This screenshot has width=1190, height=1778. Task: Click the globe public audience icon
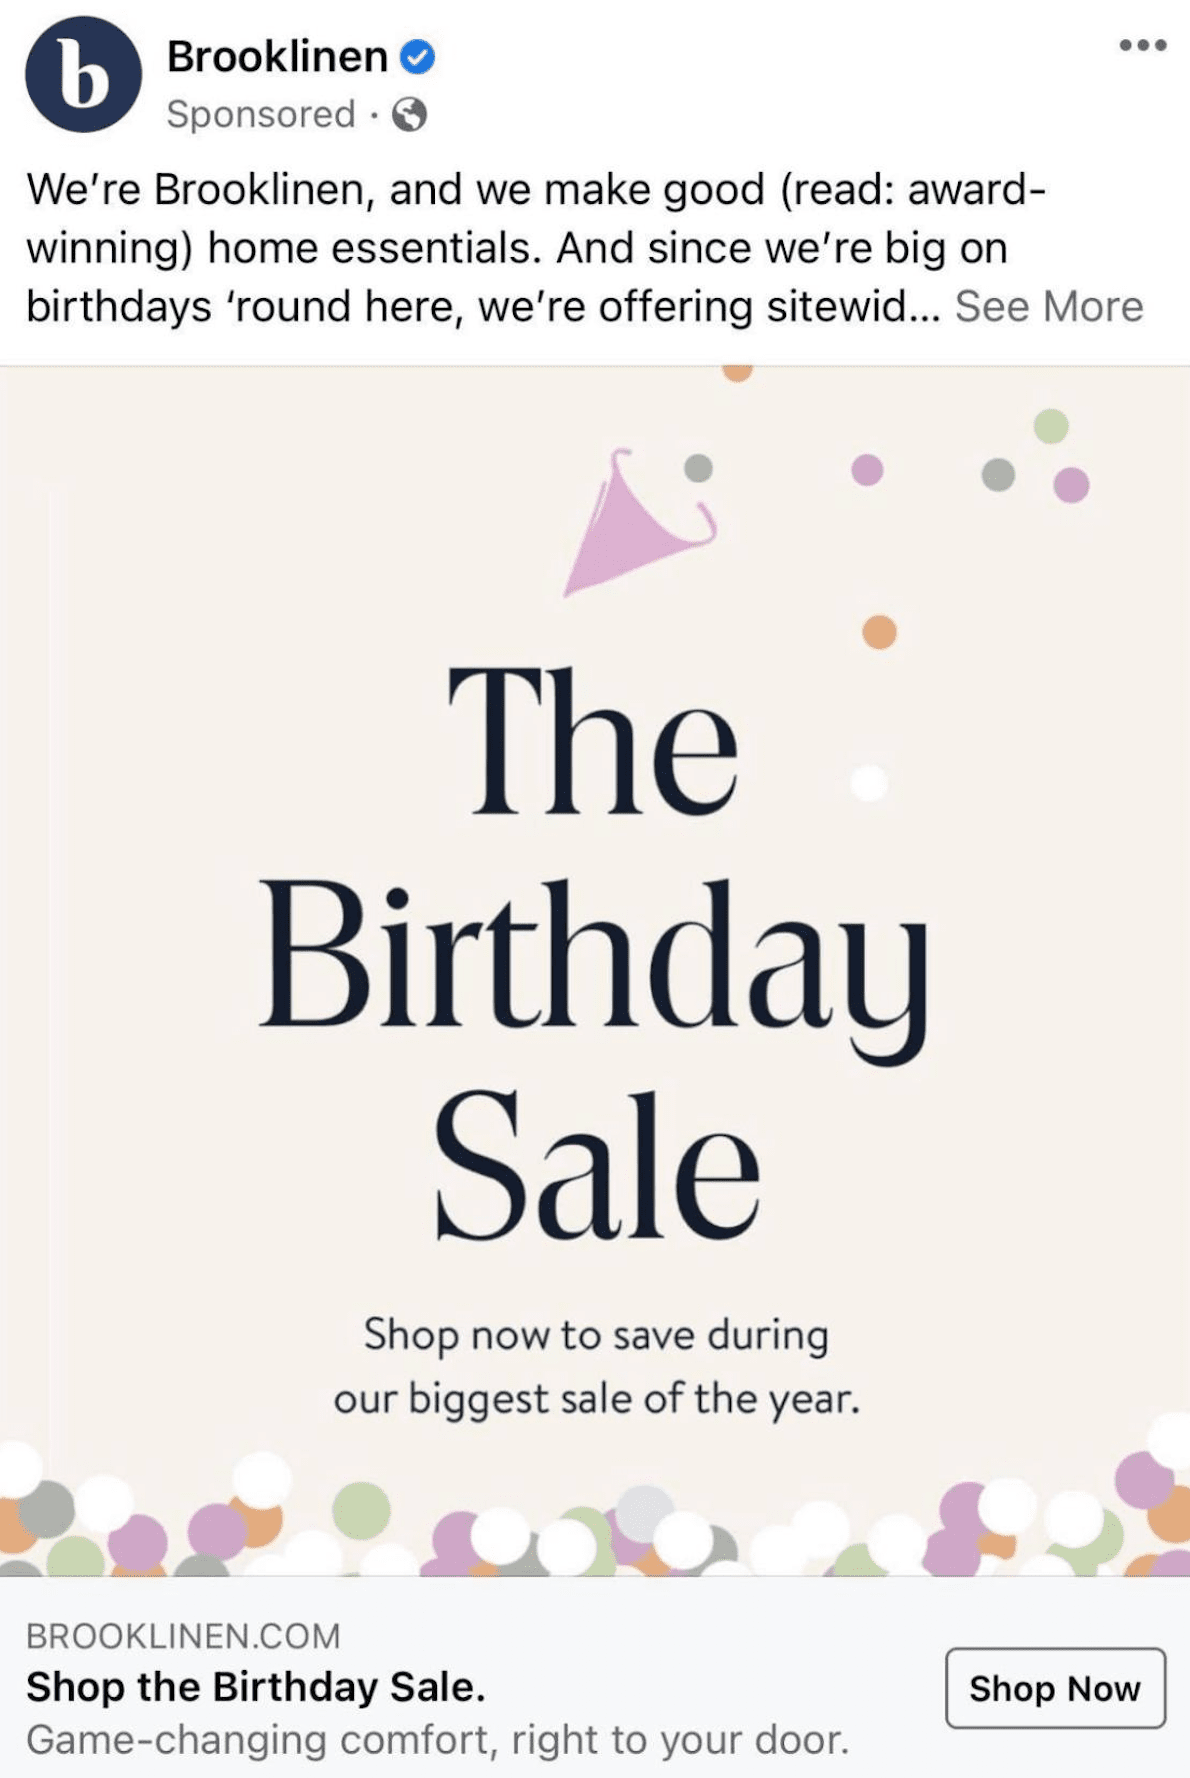click(409, 114)
